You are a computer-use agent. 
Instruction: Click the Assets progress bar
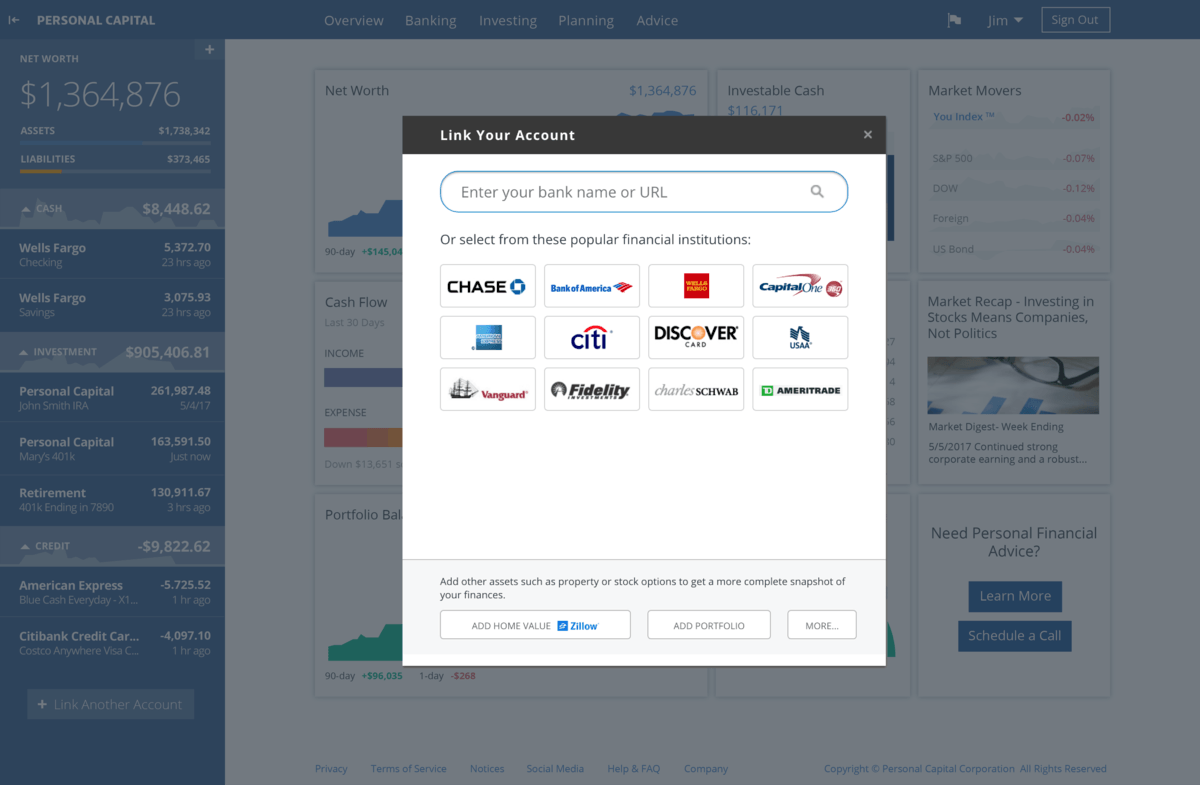tap(115, 143)
